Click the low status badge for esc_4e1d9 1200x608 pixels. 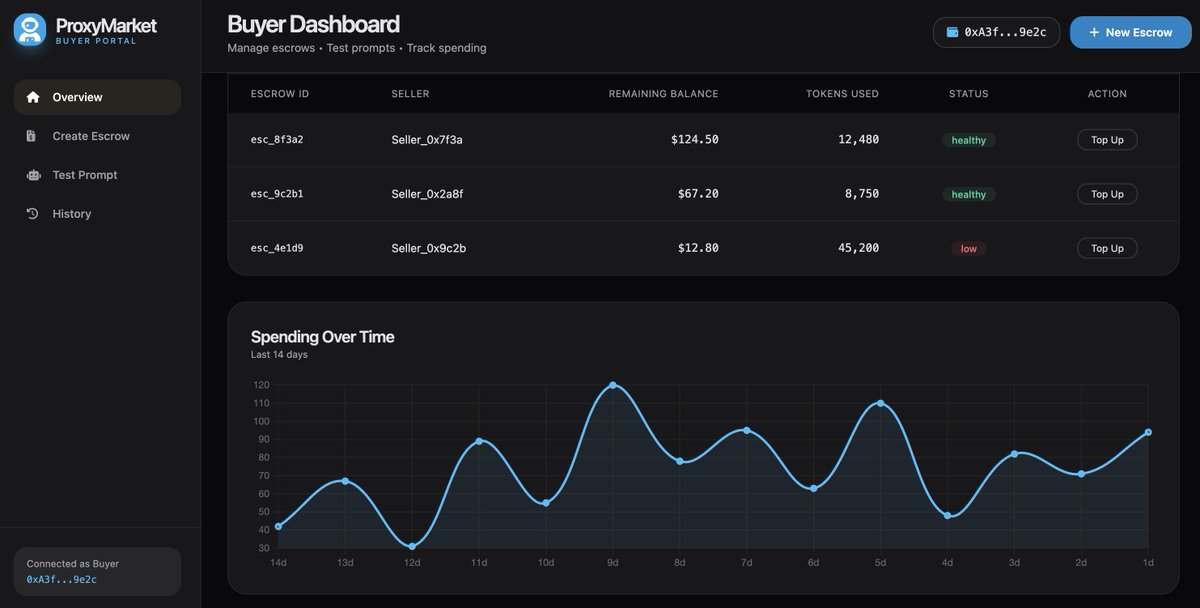point(968,248)
